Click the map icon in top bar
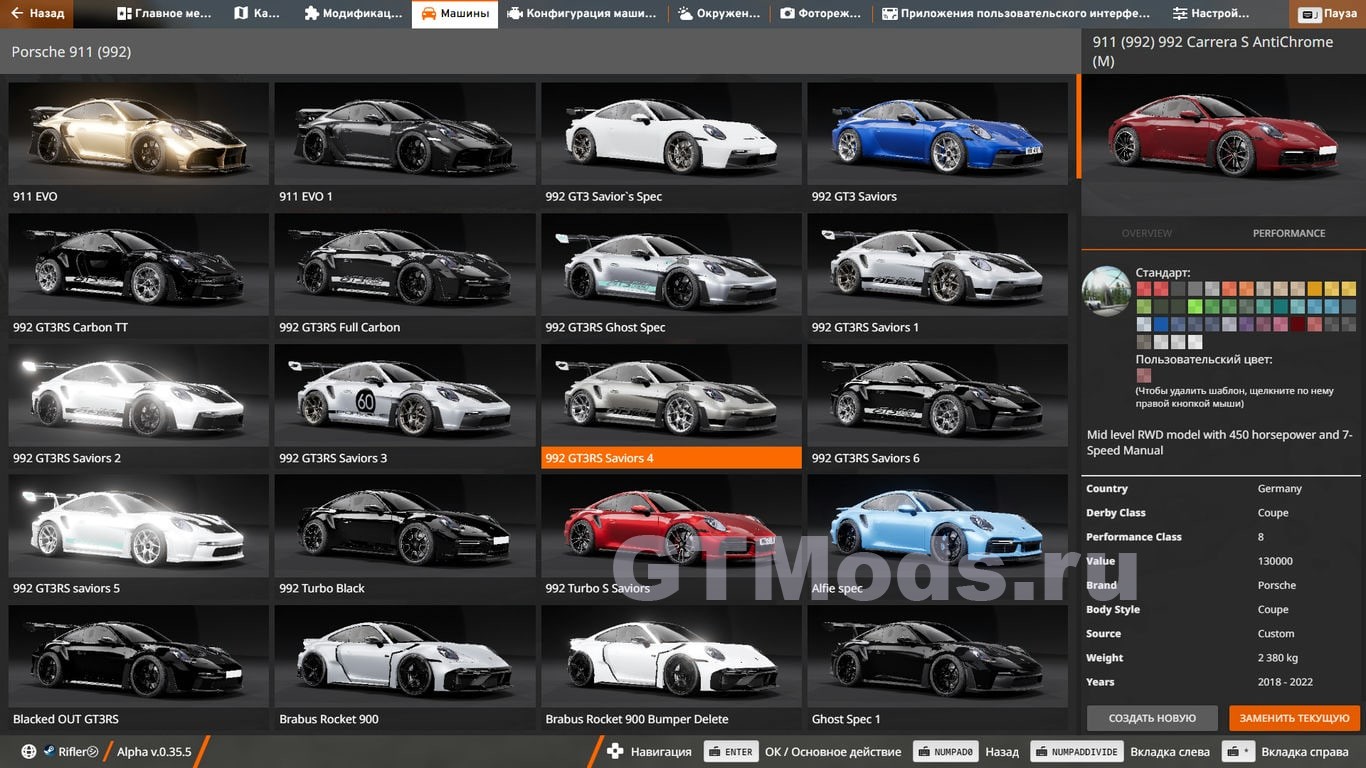The height and width of the screenshot is (768, 1366). pos(241,14)
